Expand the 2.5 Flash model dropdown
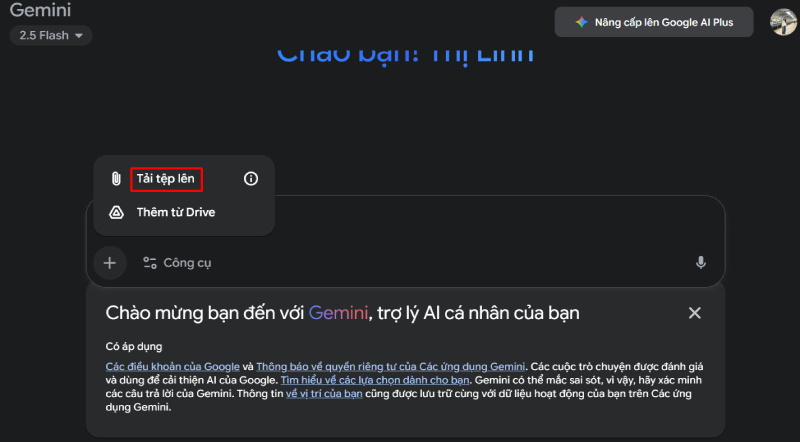 coord(50,36)
